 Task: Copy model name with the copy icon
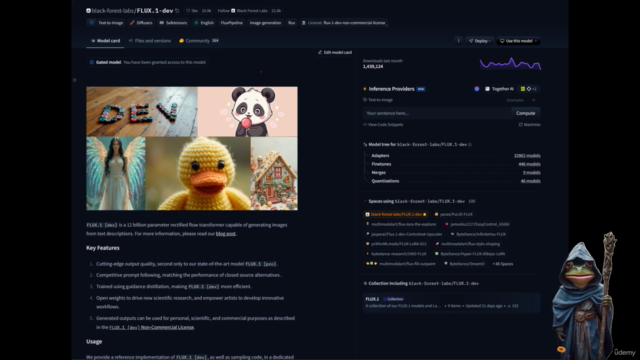177,11
